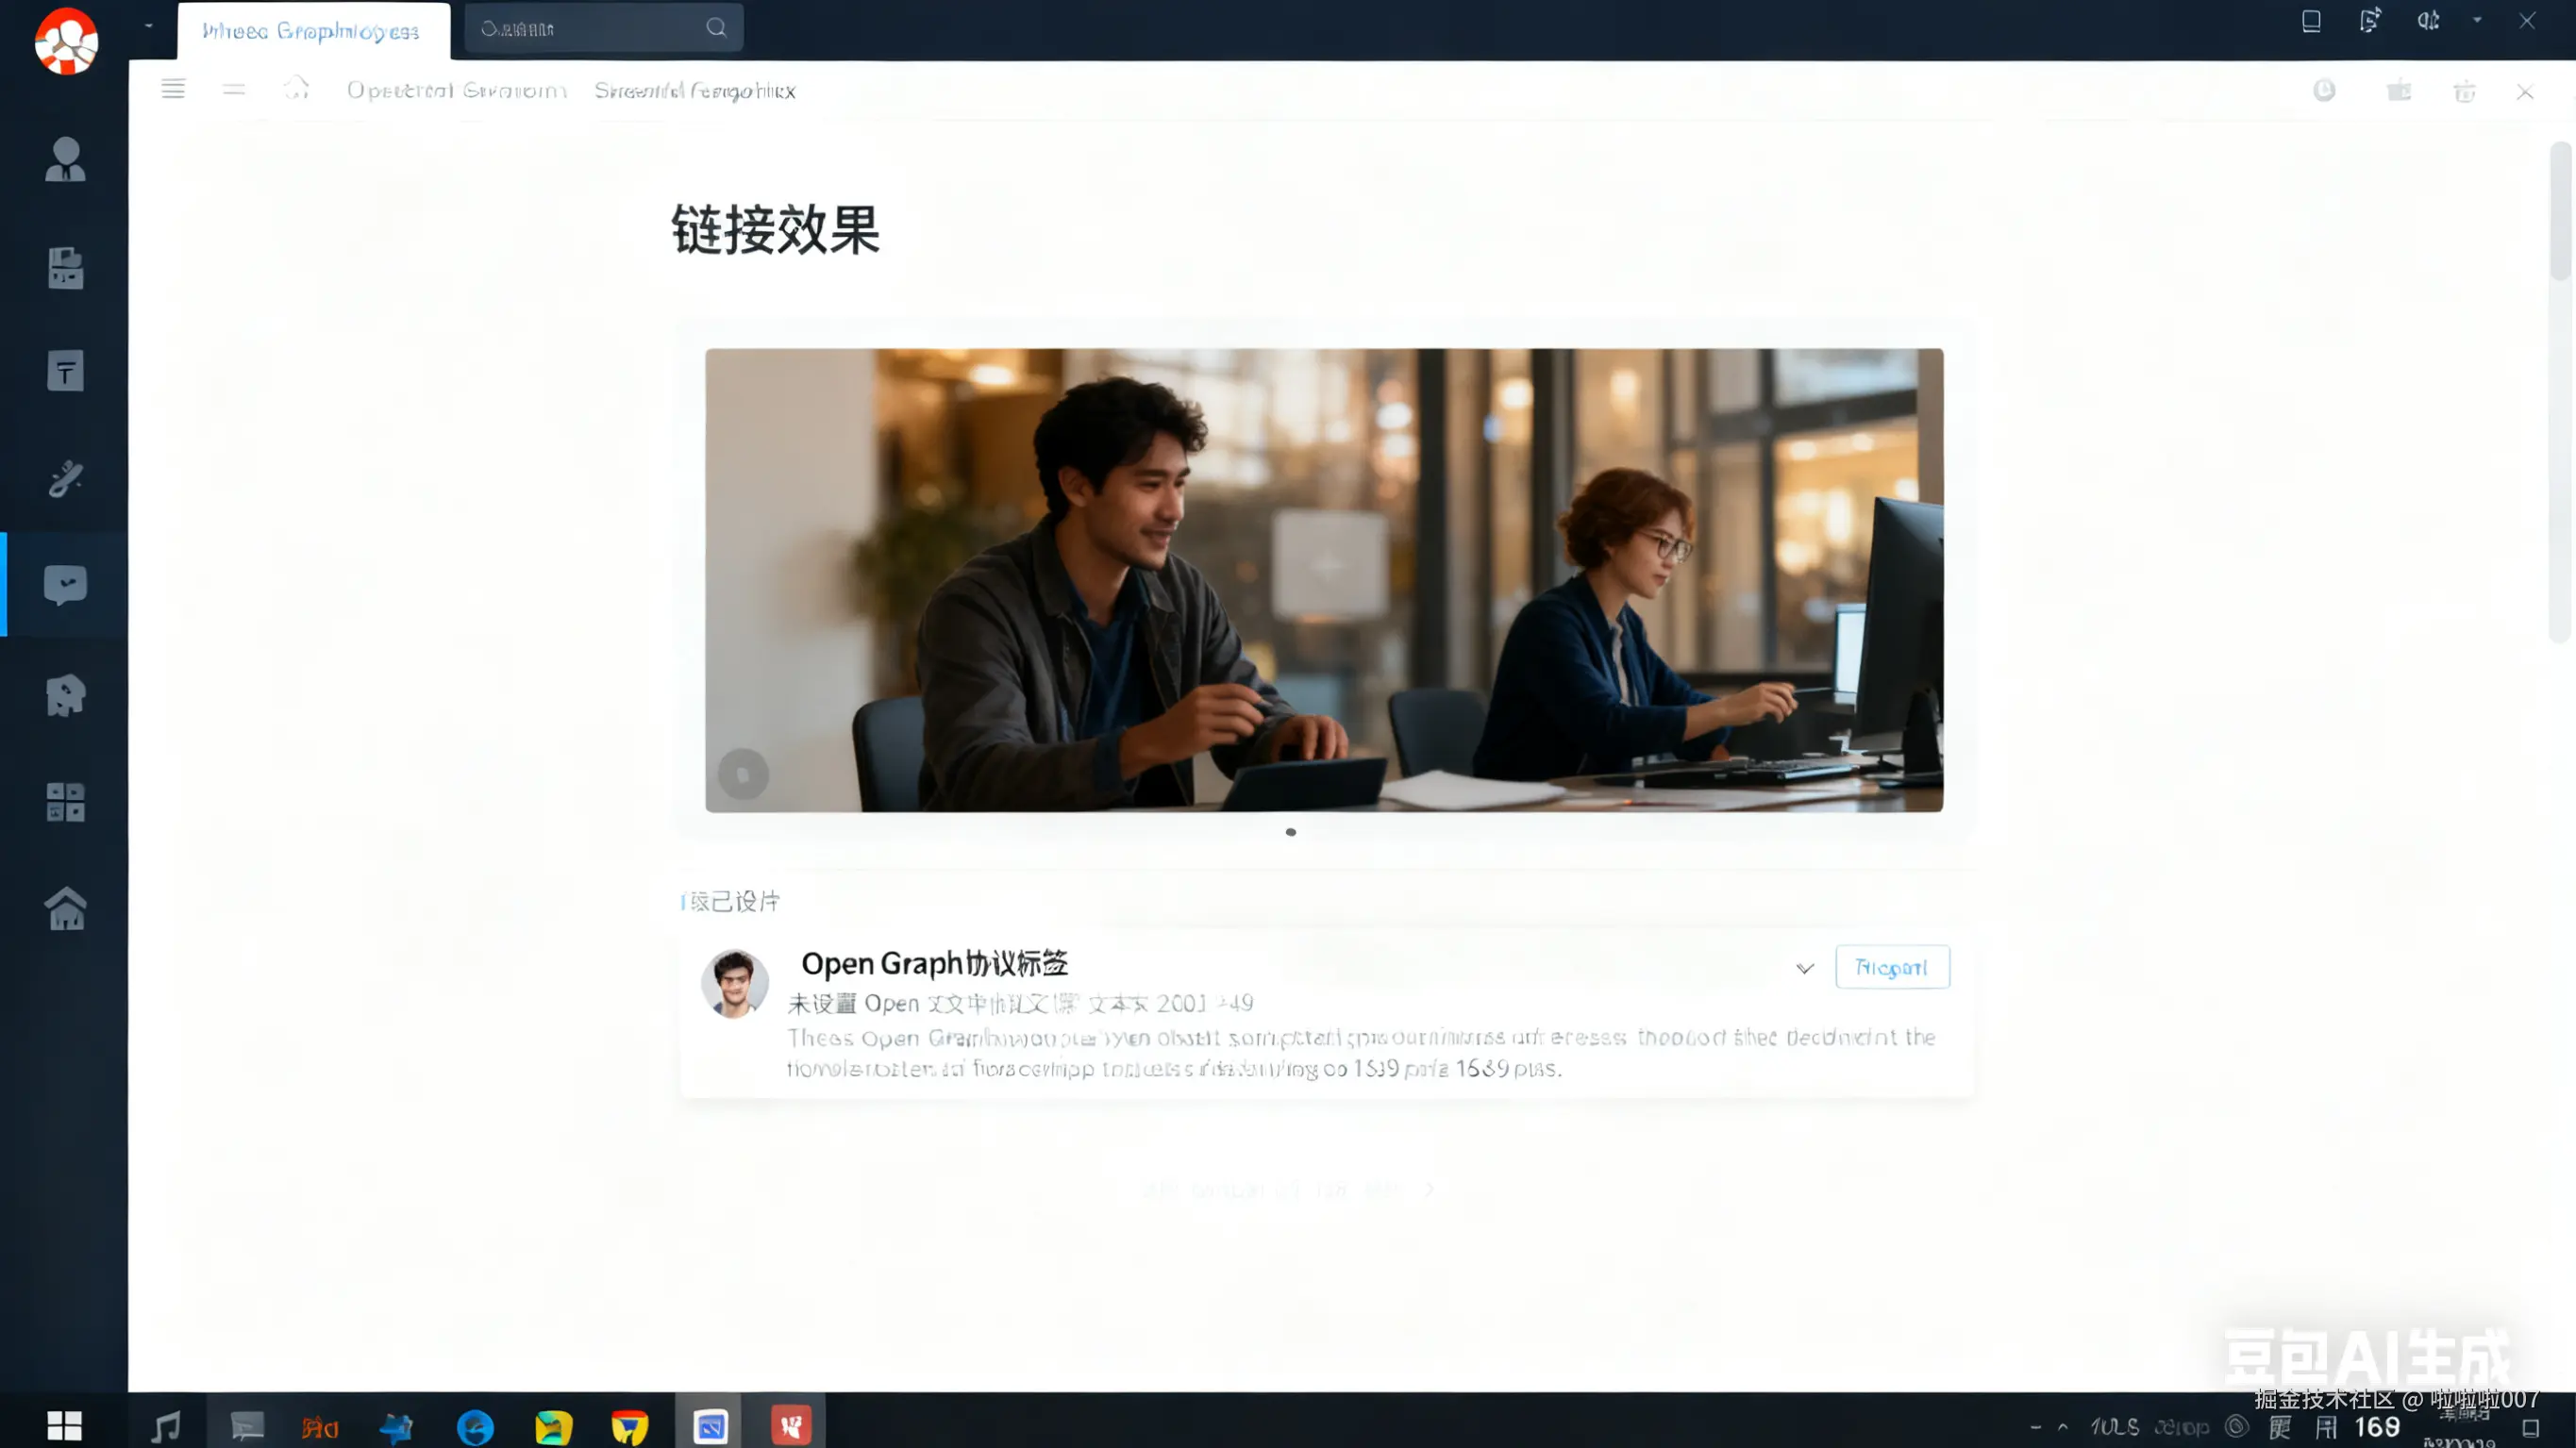Click the document T icon in sidebar
This screenshot has height=1448, width=2576.
point(65,371)
